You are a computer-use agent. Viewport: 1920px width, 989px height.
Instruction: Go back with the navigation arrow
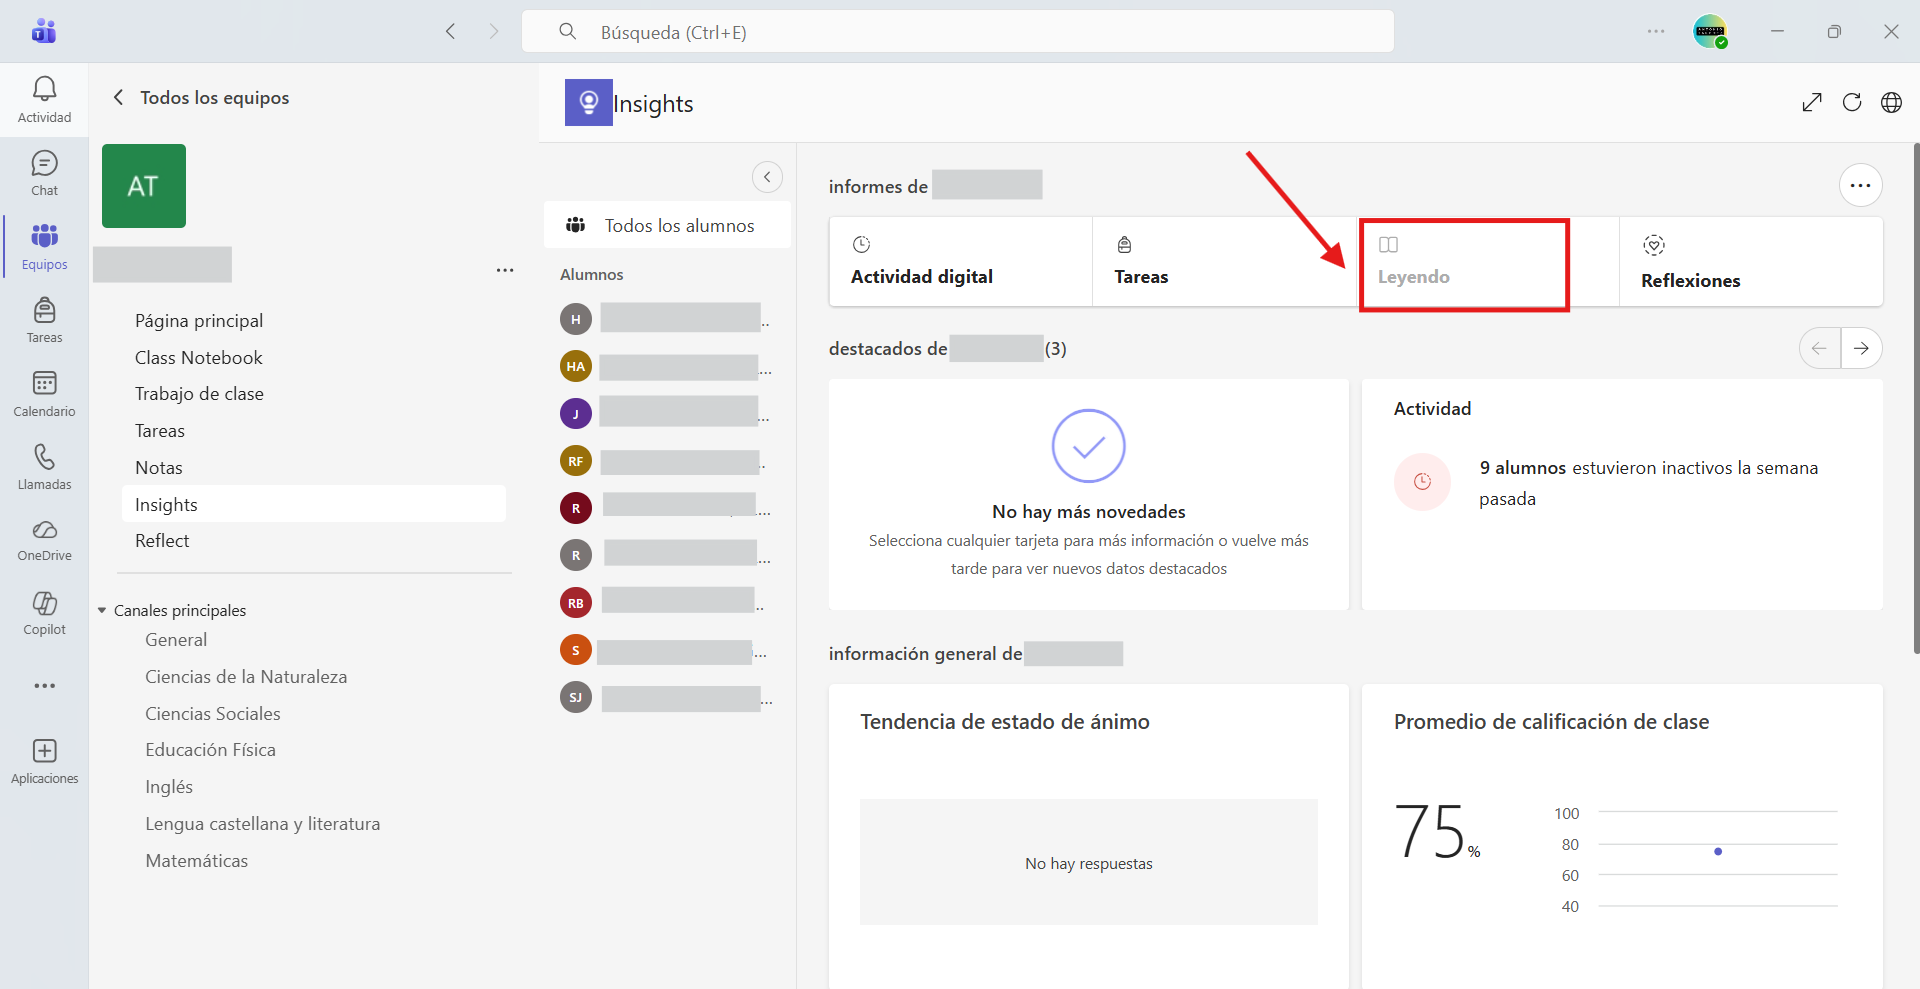tap(451, 31)
